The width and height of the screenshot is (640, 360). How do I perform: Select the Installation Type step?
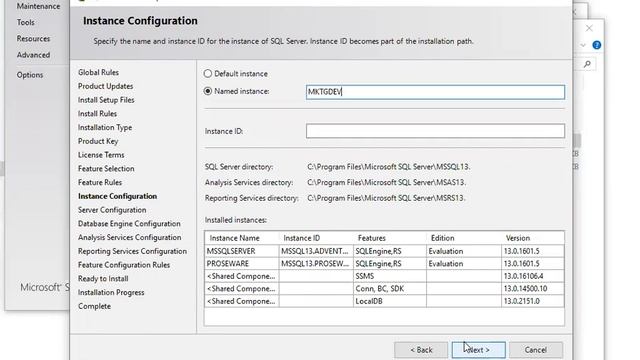tap(104, 127)
